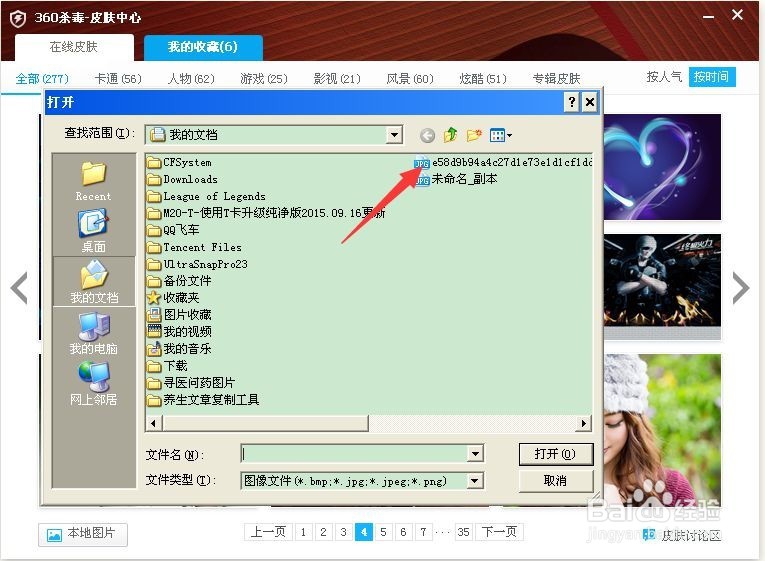Click the next skins right chevron
This screenshot has height=561, width=765.
pos(741,288)
